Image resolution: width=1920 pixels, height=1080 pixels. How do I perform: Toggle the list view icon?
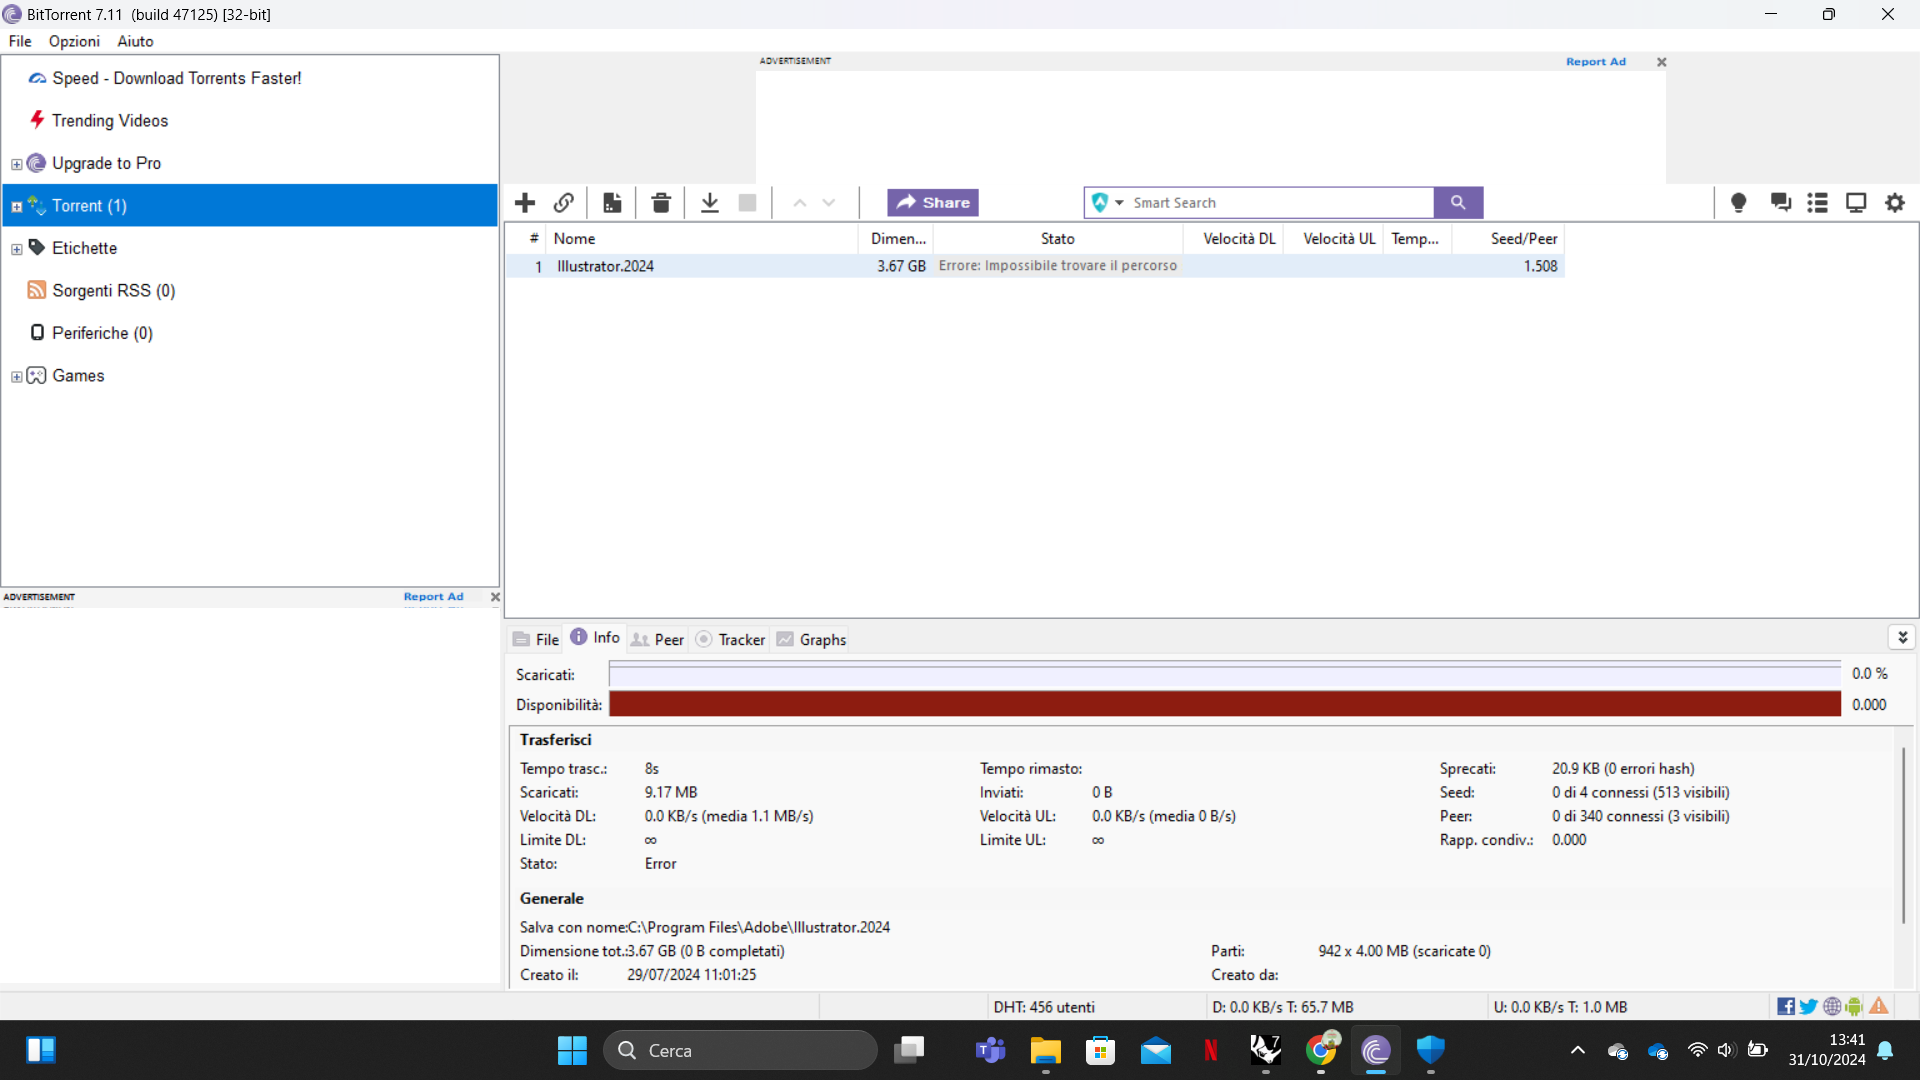[1818, 203]
